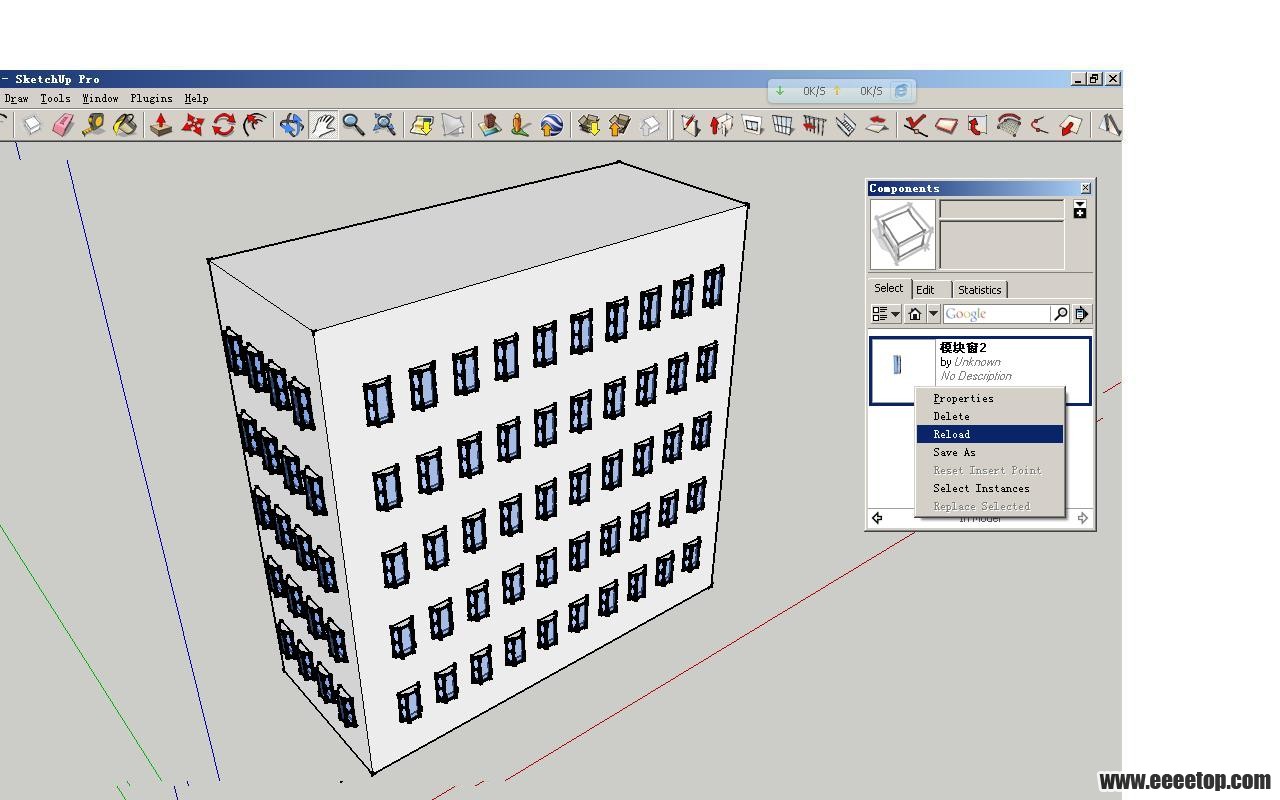This screenshot has width=1280, height=800.
Task: Click the Google search field in Components
Action: point(997,314)
